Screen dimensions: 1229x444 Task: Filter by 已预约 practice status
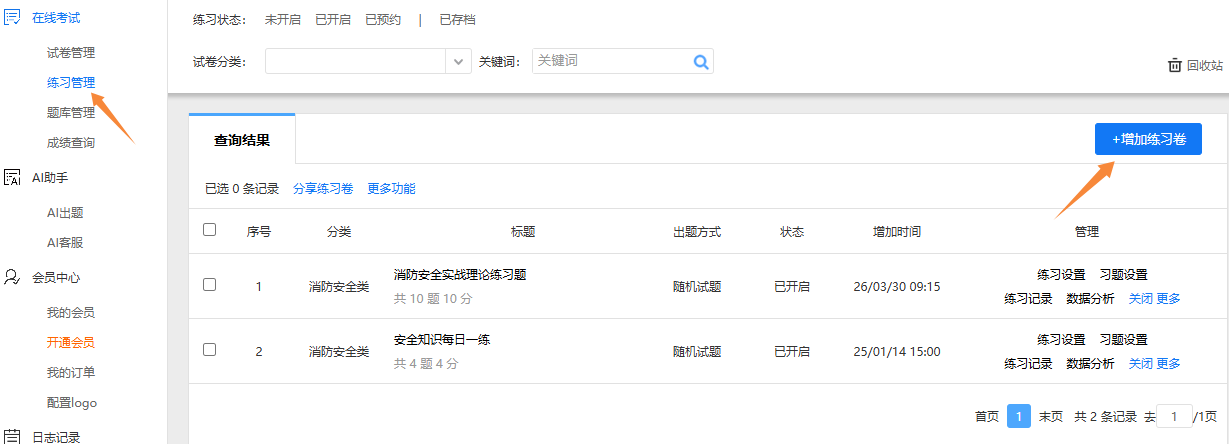point(383,20)
